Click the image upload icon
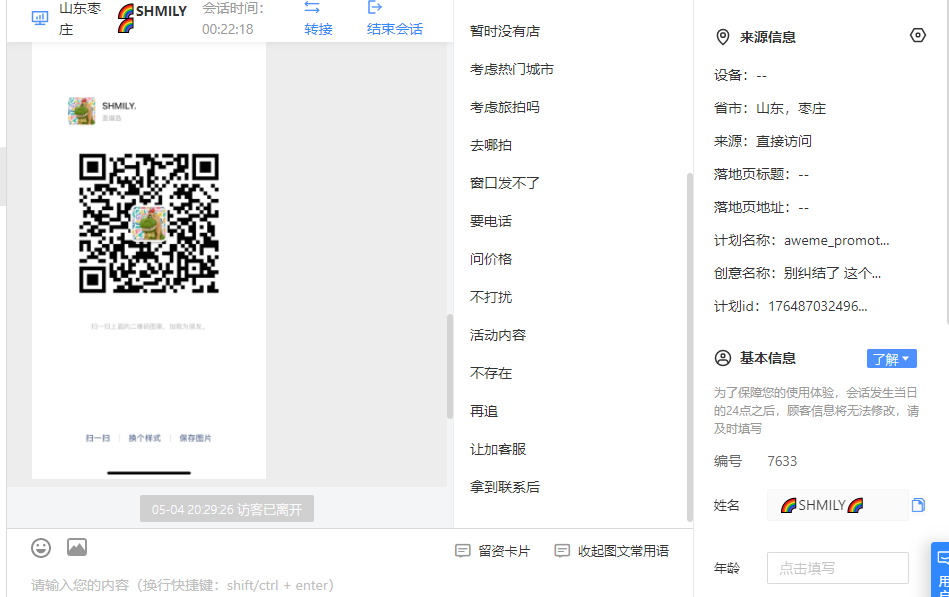This screenshot has height=597, width=949. pos(77,547)
